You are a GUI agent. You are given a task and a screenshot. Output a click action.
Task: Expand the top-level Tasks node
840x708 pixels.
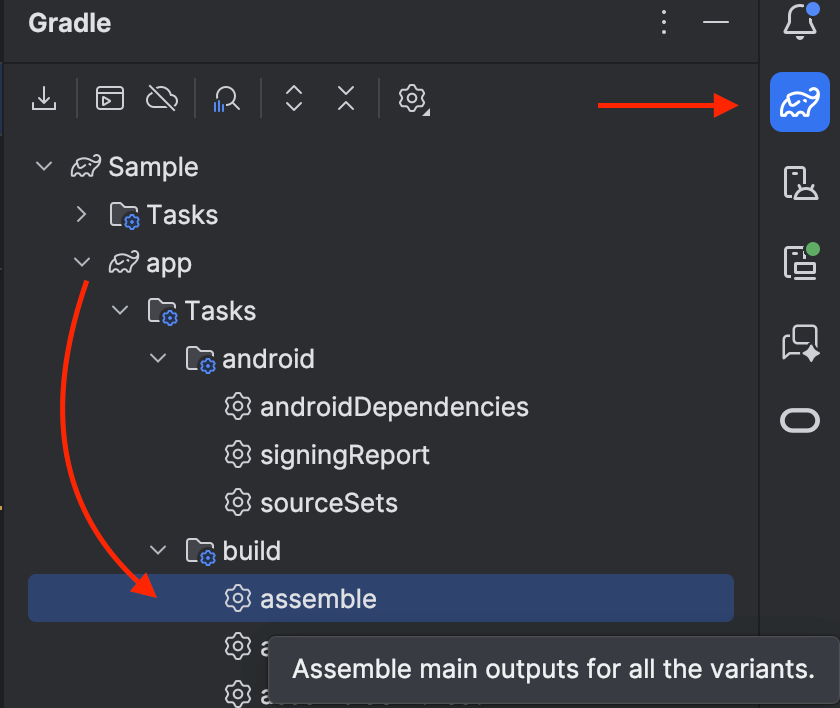pyautogui.click(x=81, y=214)
